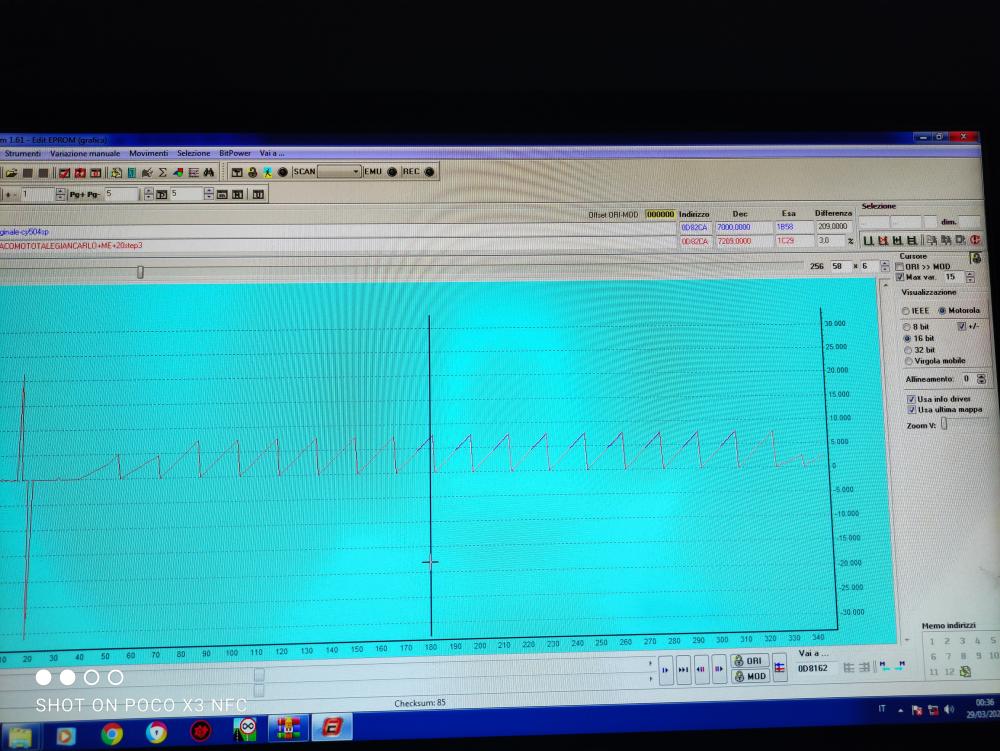Click the WinRAR icon in taskbar
This screenshot has width=1000, height=751.
(x=288, y=730)
